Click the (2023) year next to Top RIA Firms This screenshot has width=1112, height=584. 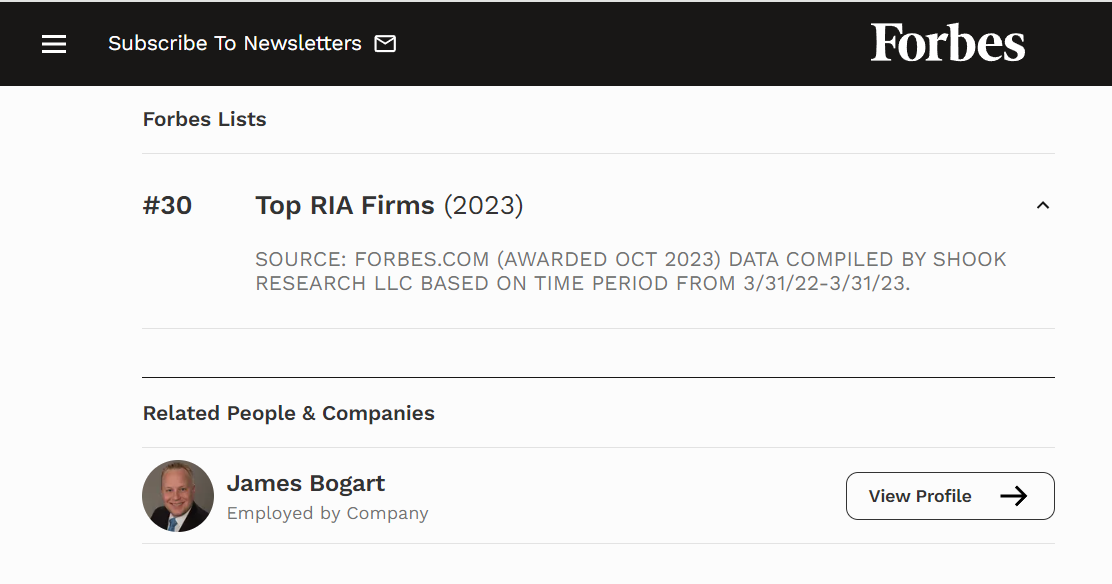pos(484,206)
